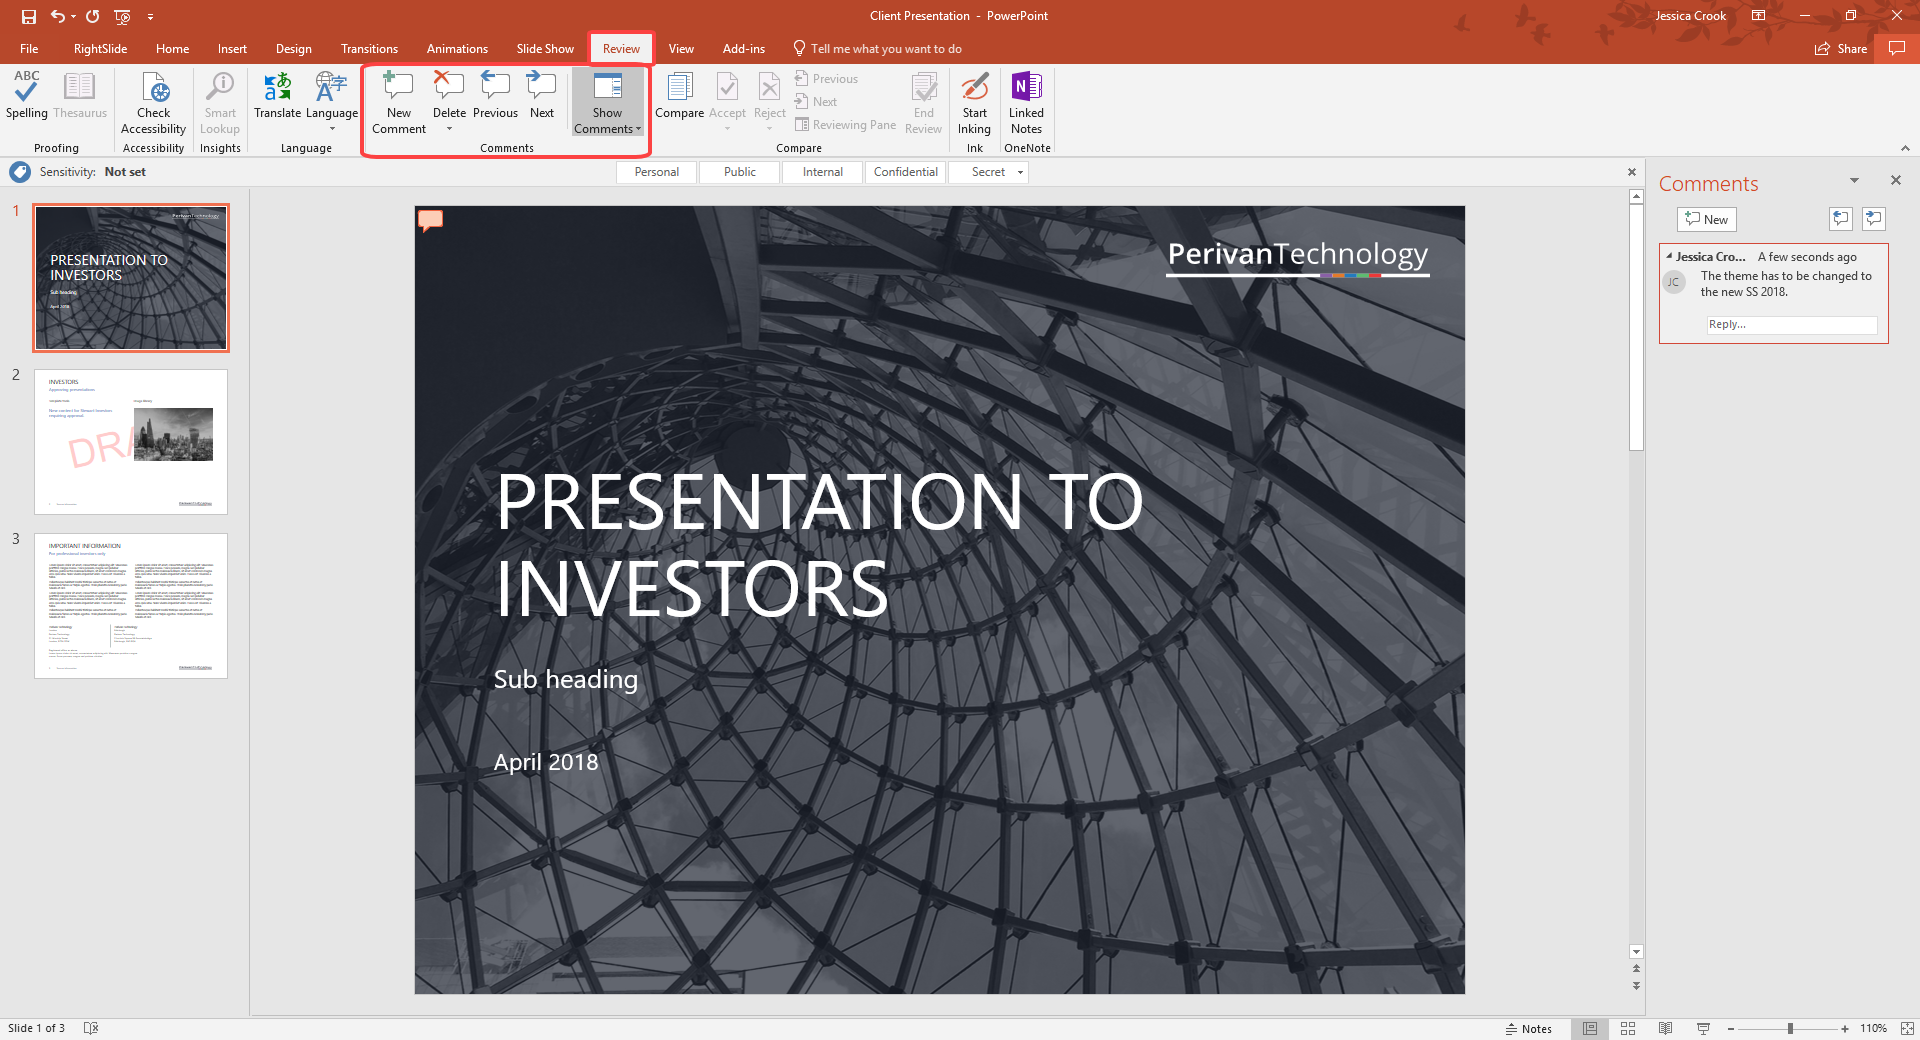Switch to the Design tab
Screen dimensions: 1920x1040
click(x=294, y=49)
